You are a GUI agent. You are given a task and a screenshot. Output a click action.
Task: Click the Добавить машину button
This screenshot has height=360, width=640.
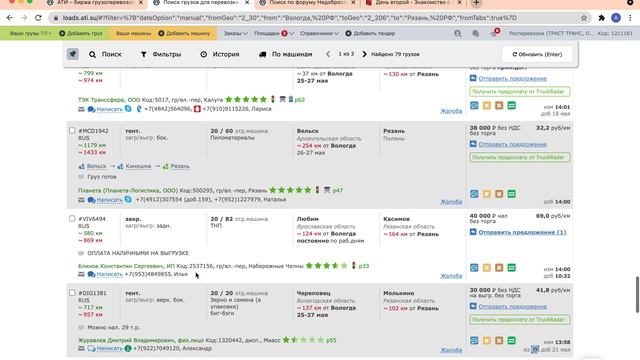tap(184, 33)
